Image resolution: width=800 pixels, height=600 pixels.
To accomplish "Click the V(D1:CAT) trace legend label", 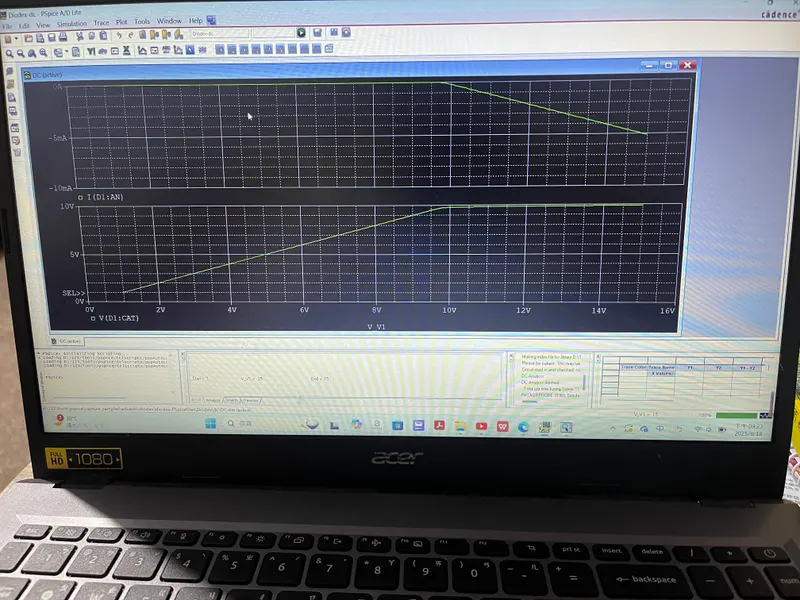I will click(118, 318).
